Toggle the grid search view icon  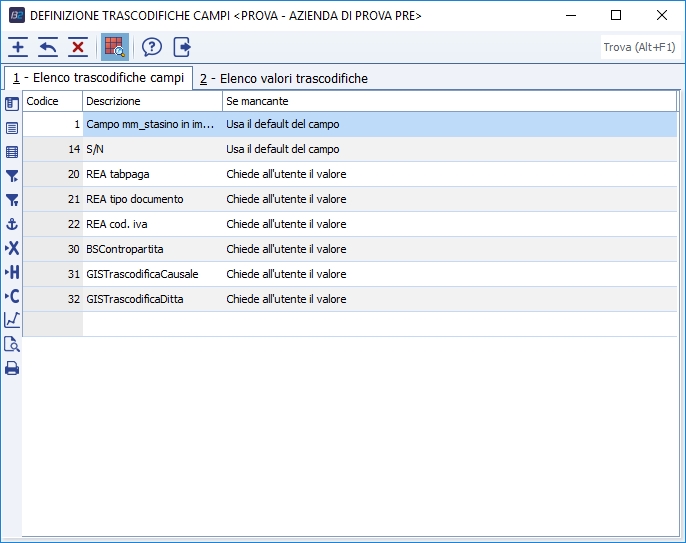tap(114, 47)
